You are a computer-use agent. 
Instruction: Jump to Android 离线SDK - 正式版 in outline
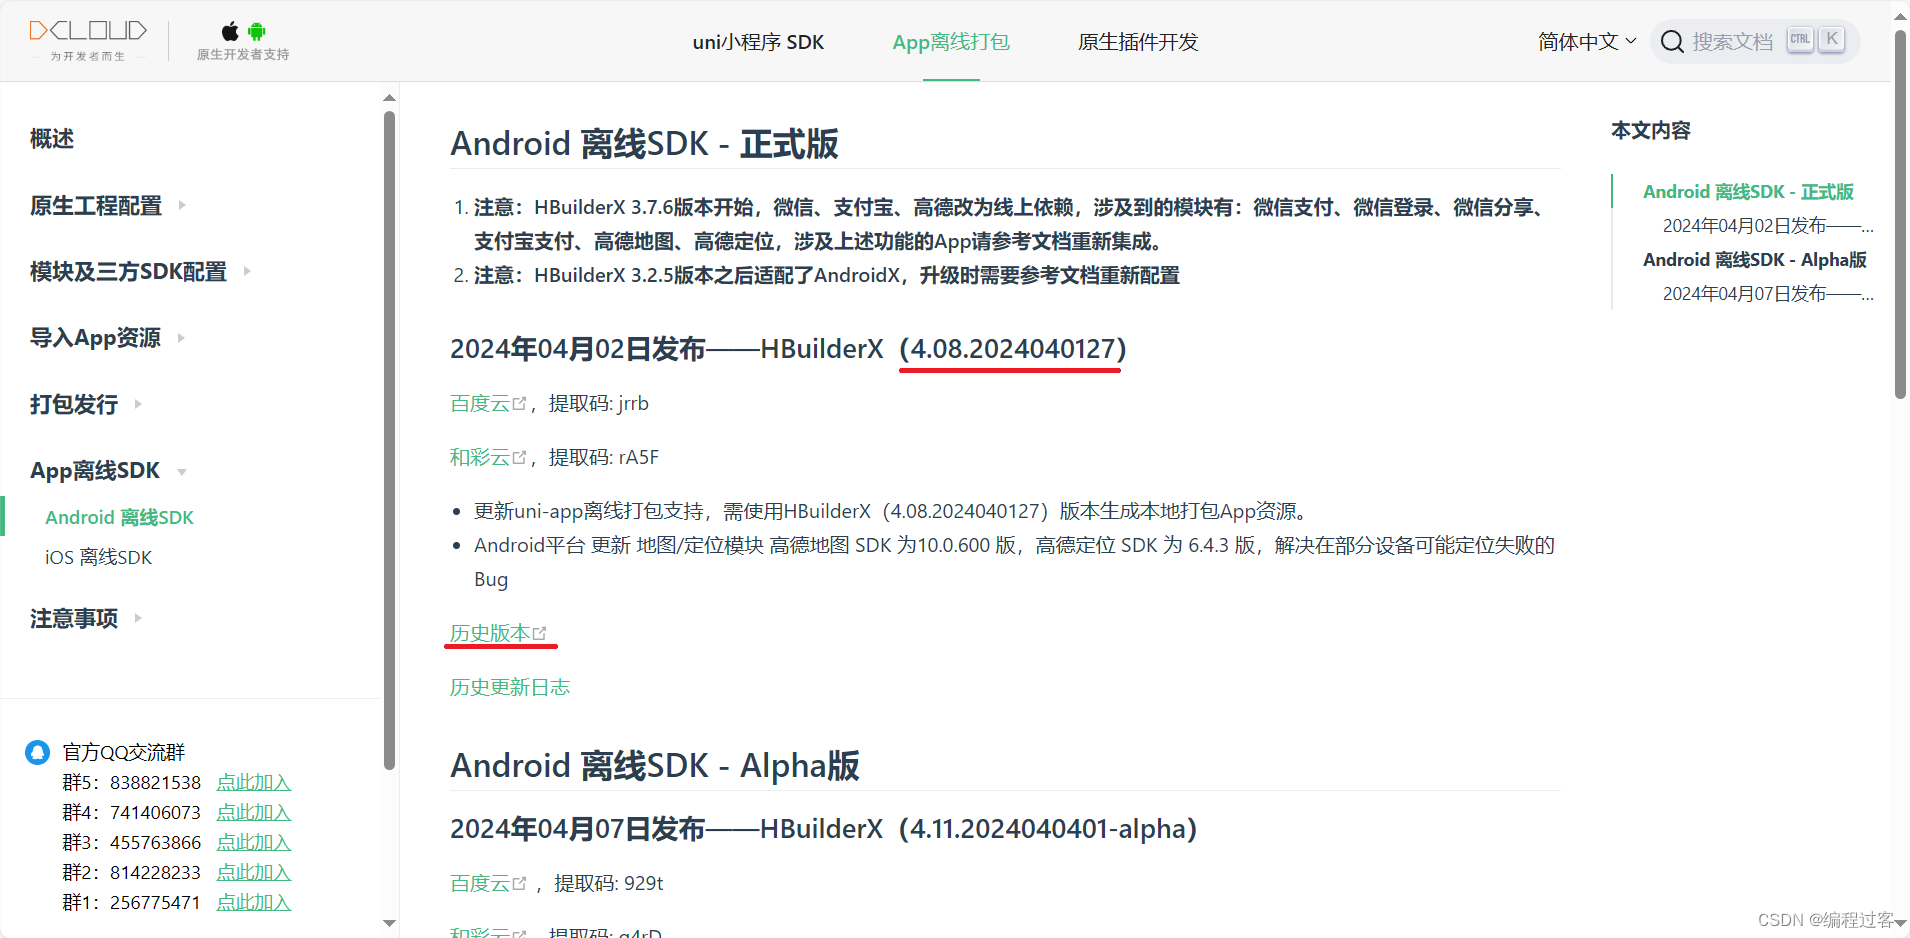pyautogui.click(x=1748, y=191)
